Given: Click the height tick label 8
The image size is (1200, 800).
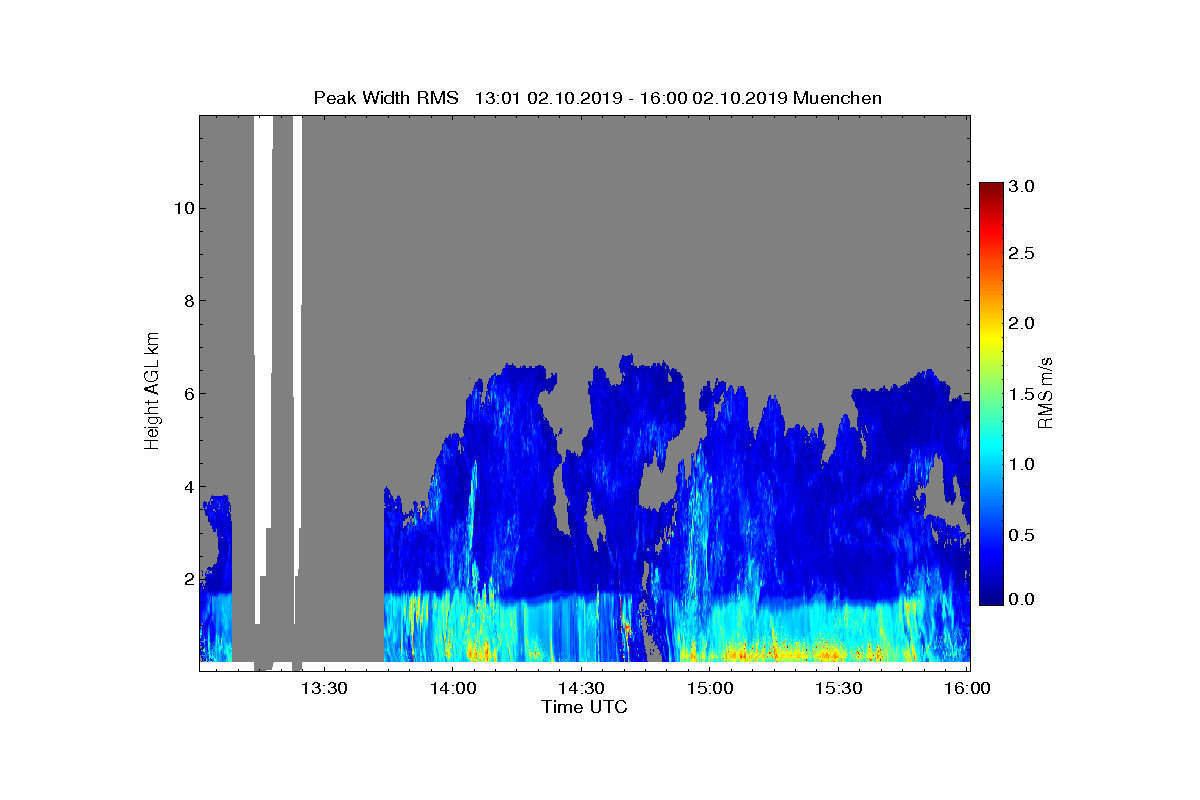Looking at the screenshot, I should point(187,301).
